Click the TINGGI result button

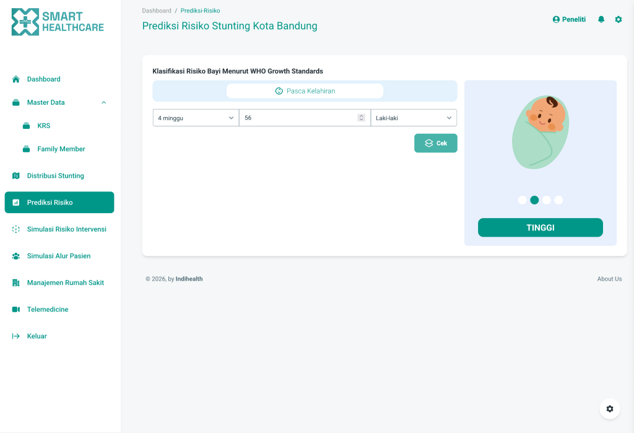[x=540, y=228]
